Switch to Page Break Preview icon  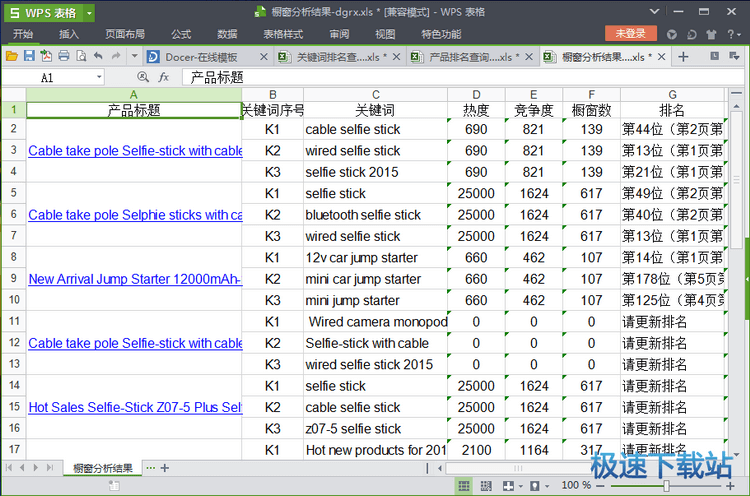point(486,486)
